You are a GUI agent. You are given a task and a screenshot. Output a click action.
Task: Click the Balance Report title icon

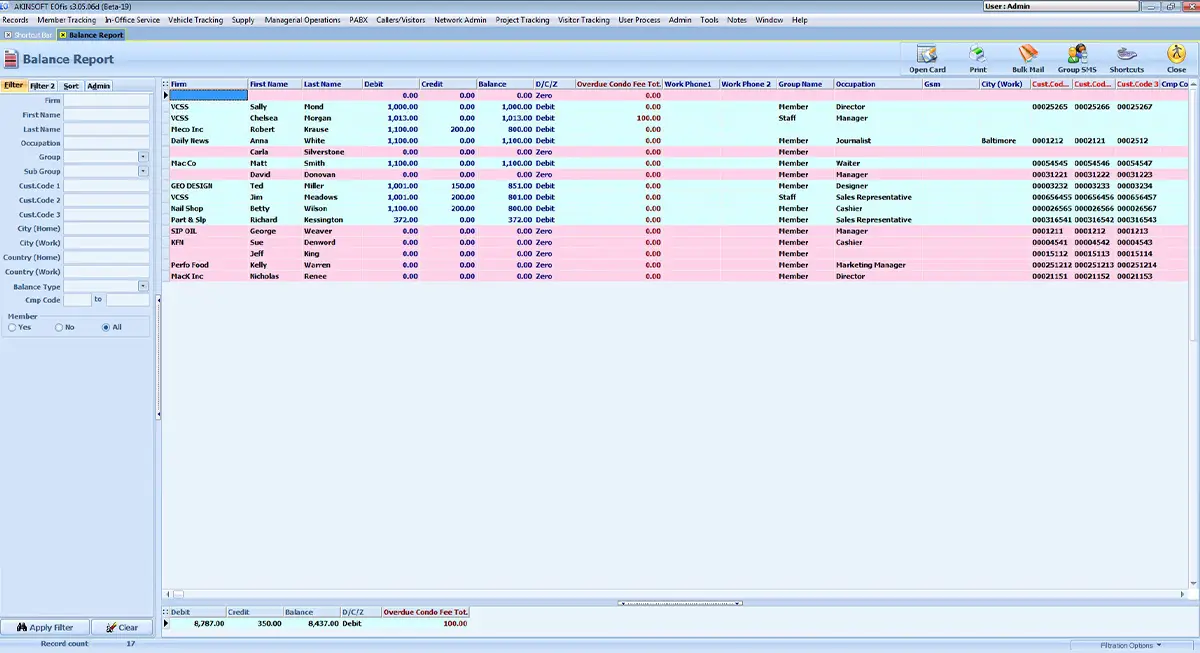click(11, 59)
